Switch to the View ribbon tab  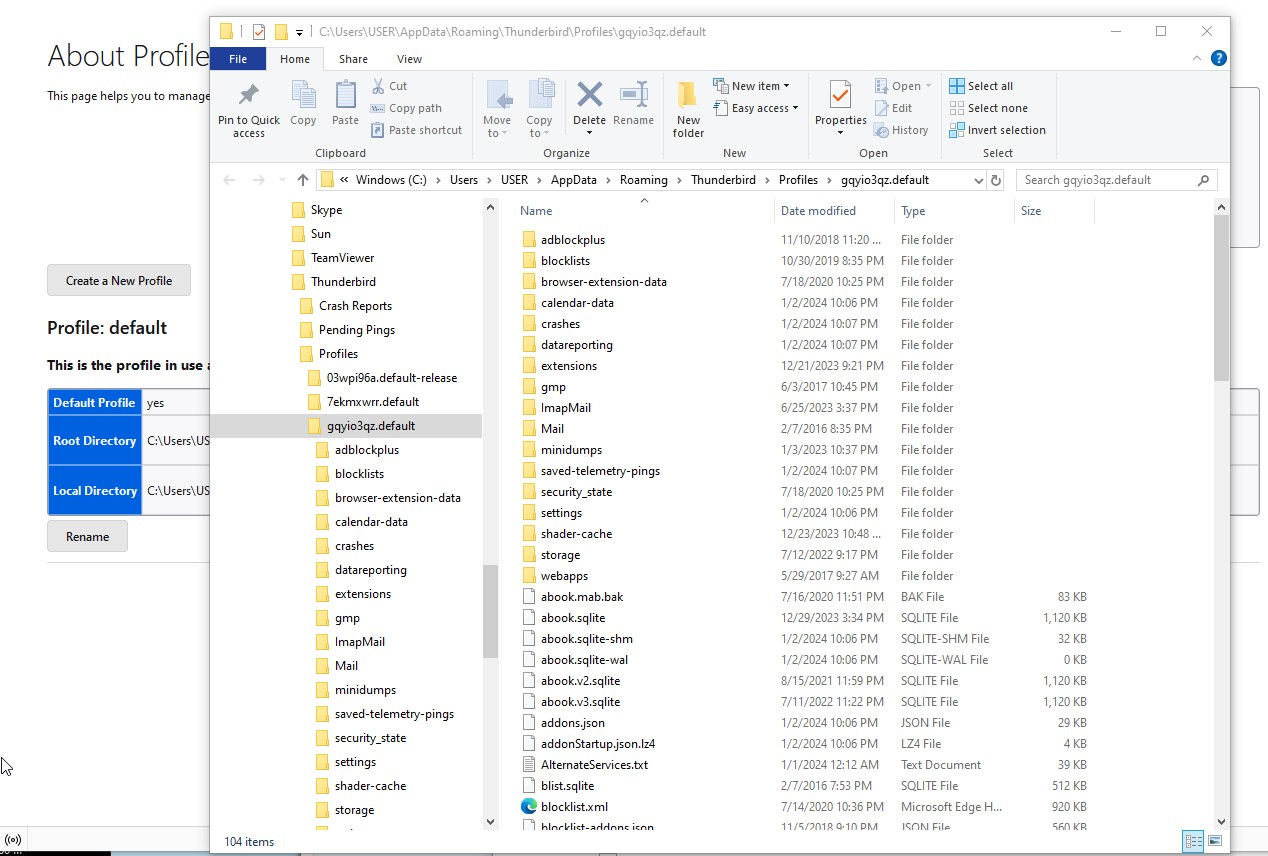click(410, 59)
